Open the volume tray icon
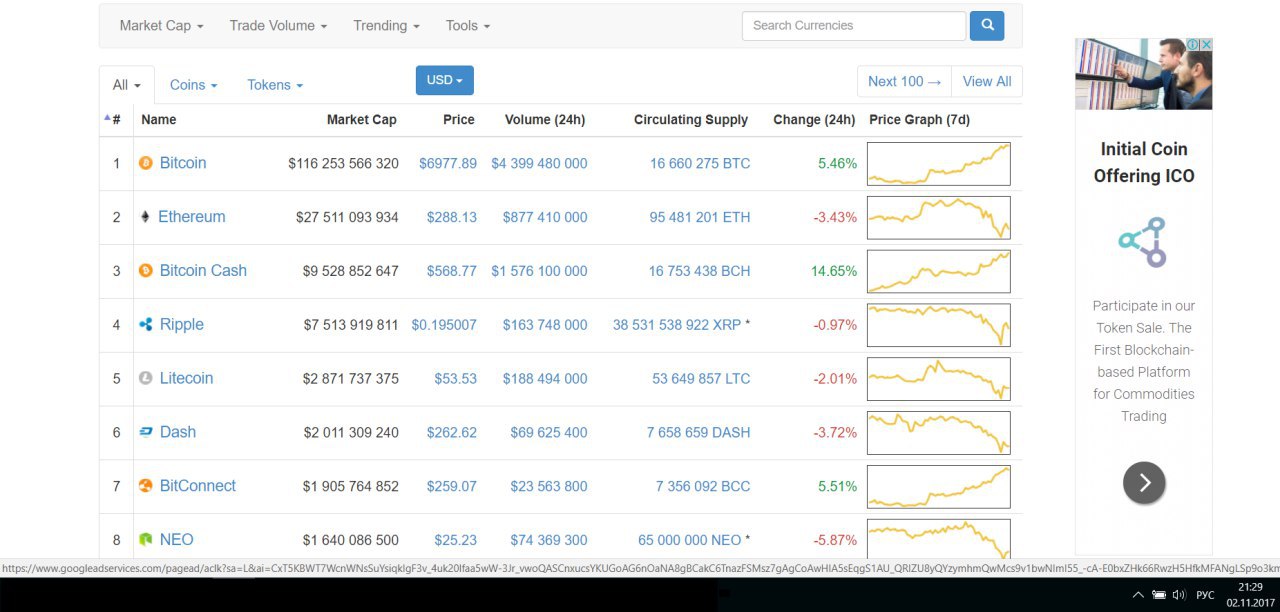Viewport: 1280px width, 612px height. (x=1180, y=594)
